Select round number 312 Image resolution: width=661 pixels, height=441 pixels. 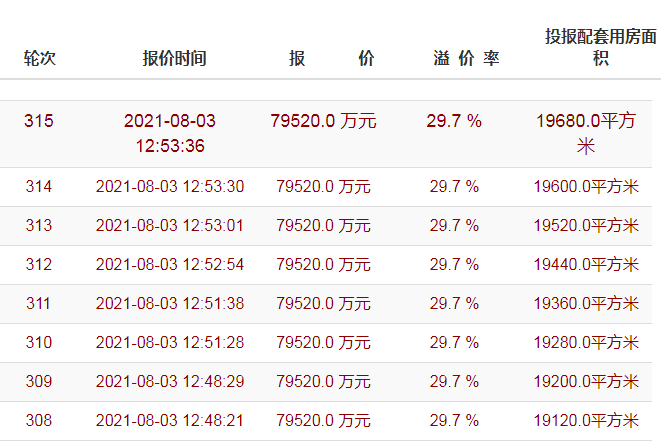tap(39, 264)
